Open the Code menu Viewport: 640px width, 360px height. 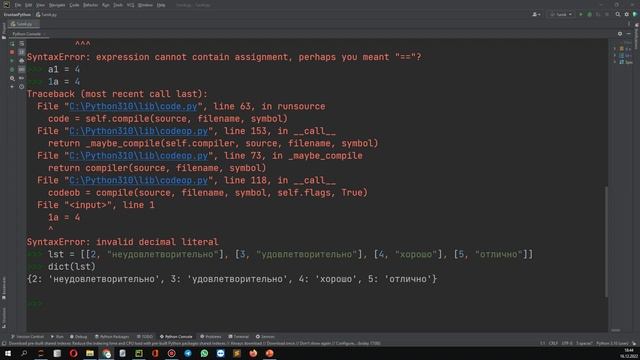74,5
